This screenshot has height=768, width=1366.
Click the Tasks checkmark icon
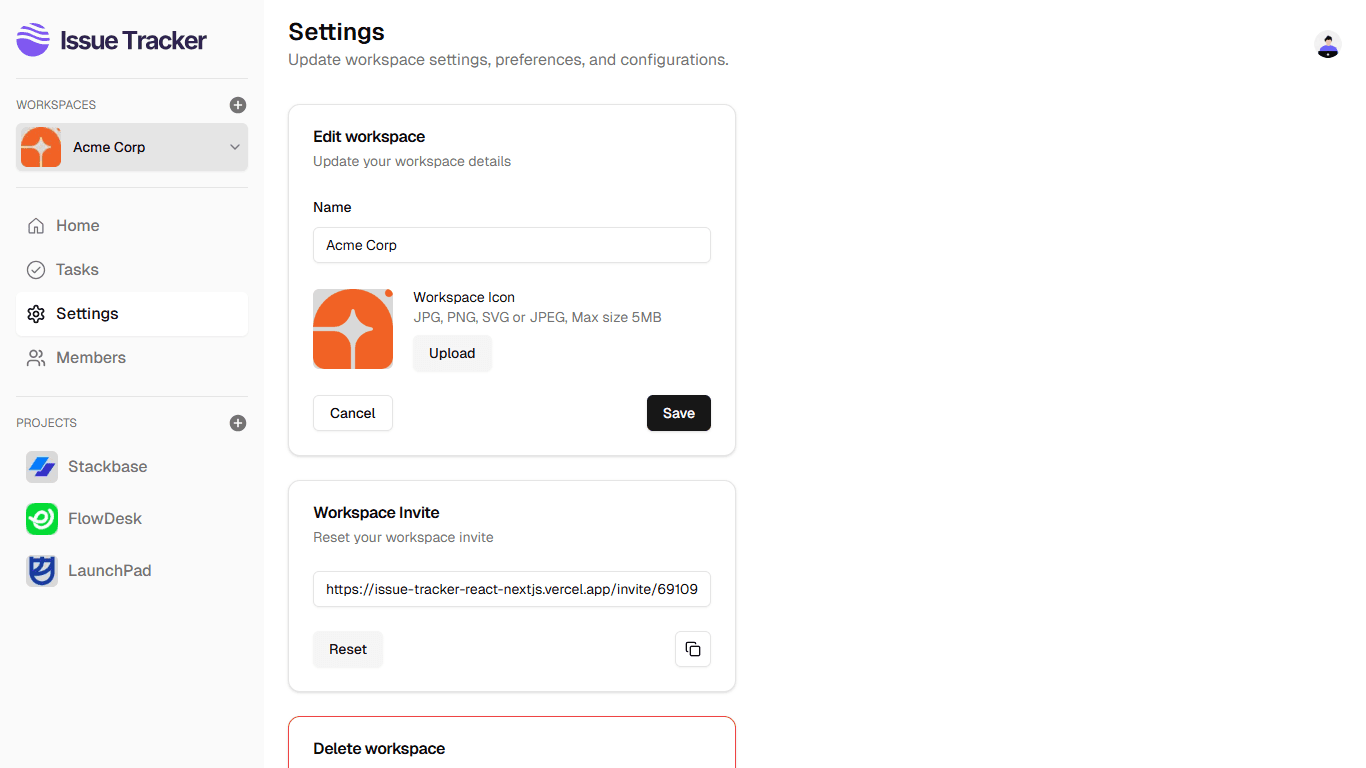pos(36,269)
